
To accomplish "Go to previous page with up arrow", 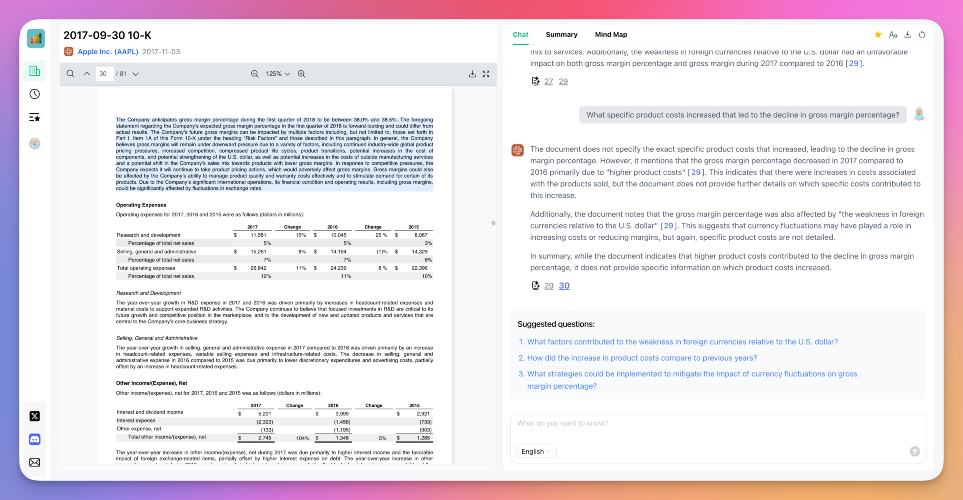I will pos(87,74).
